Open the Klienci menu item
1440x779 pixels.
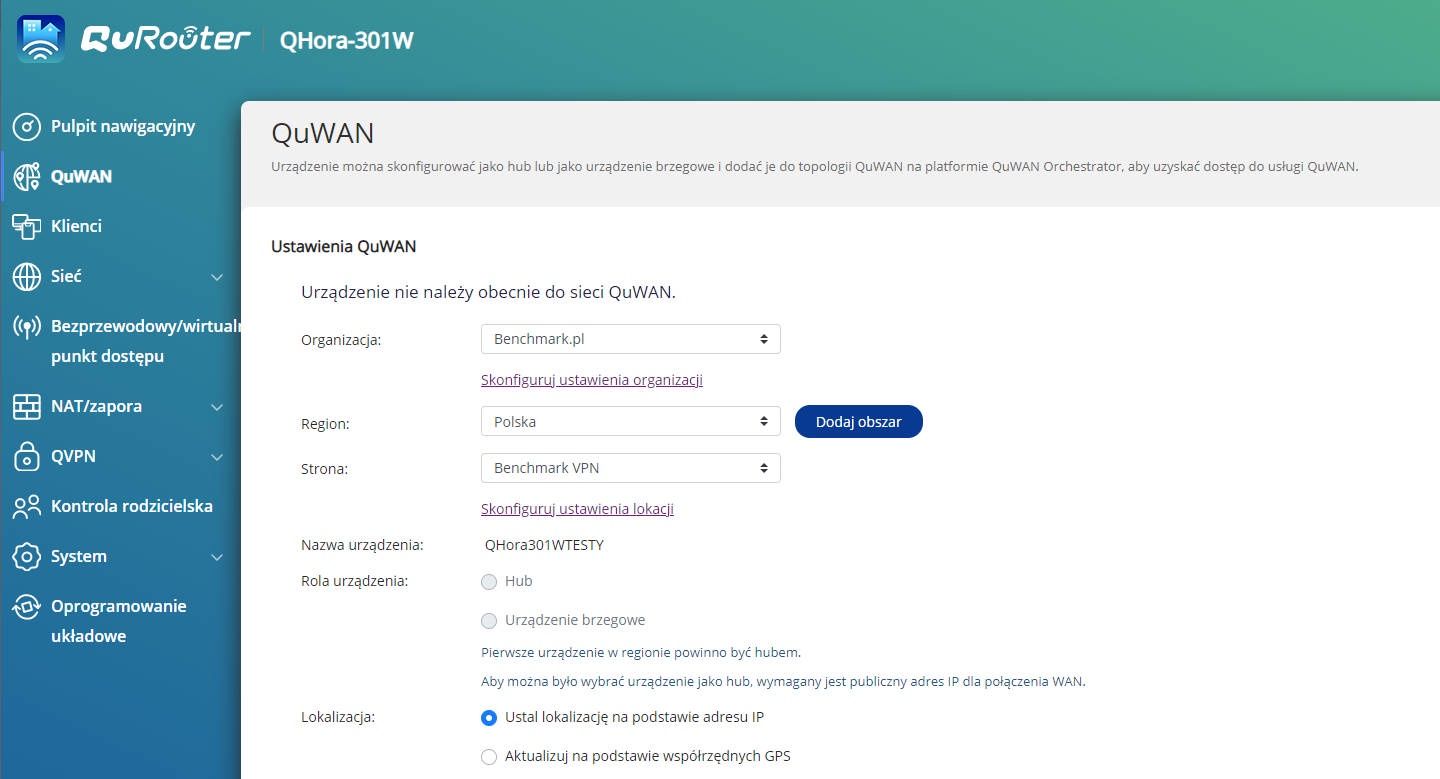coord(76,227)
